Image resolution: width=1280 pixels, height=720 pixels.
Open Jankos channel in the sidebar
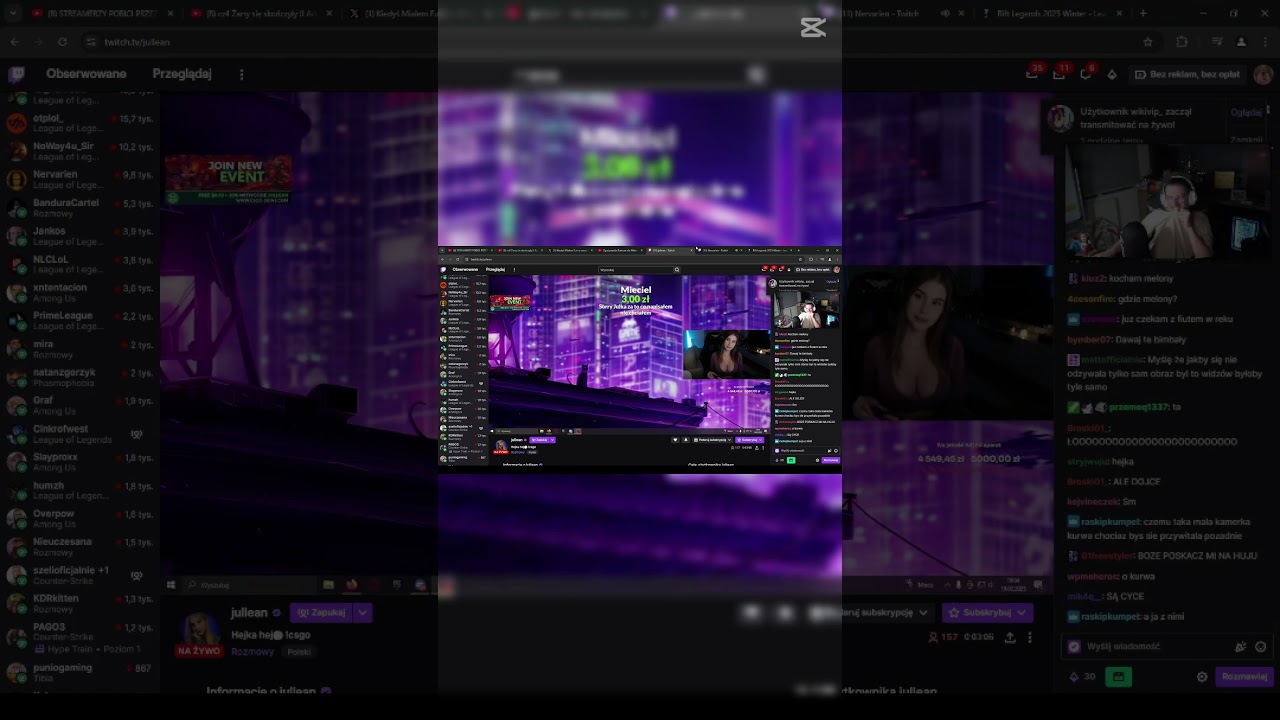[80, 236]
